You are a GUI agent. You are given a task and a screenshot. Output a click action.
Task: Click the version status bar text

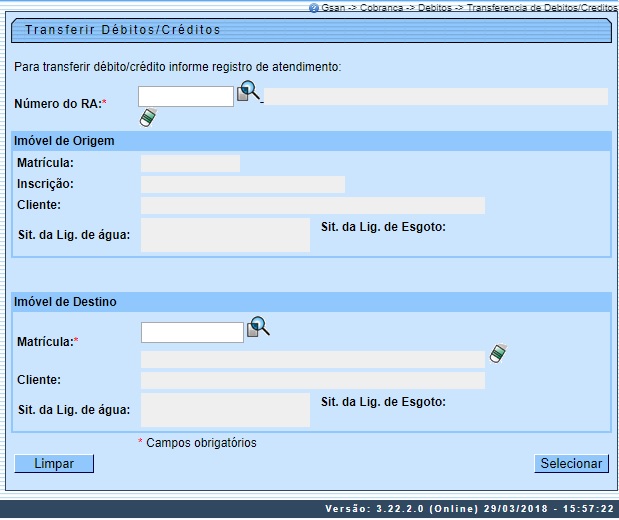[469, 509]
